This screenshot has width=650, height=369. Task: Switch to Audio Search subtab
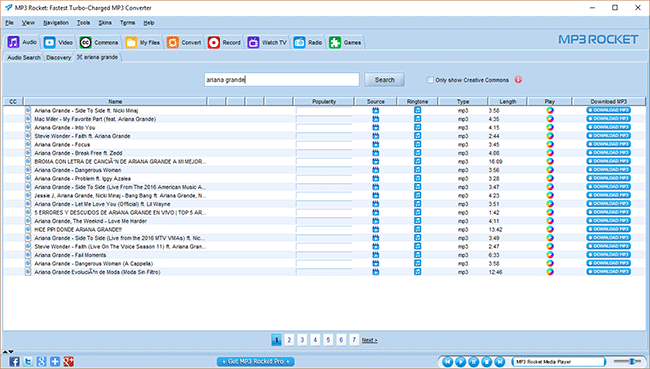[x=24, y=58]
